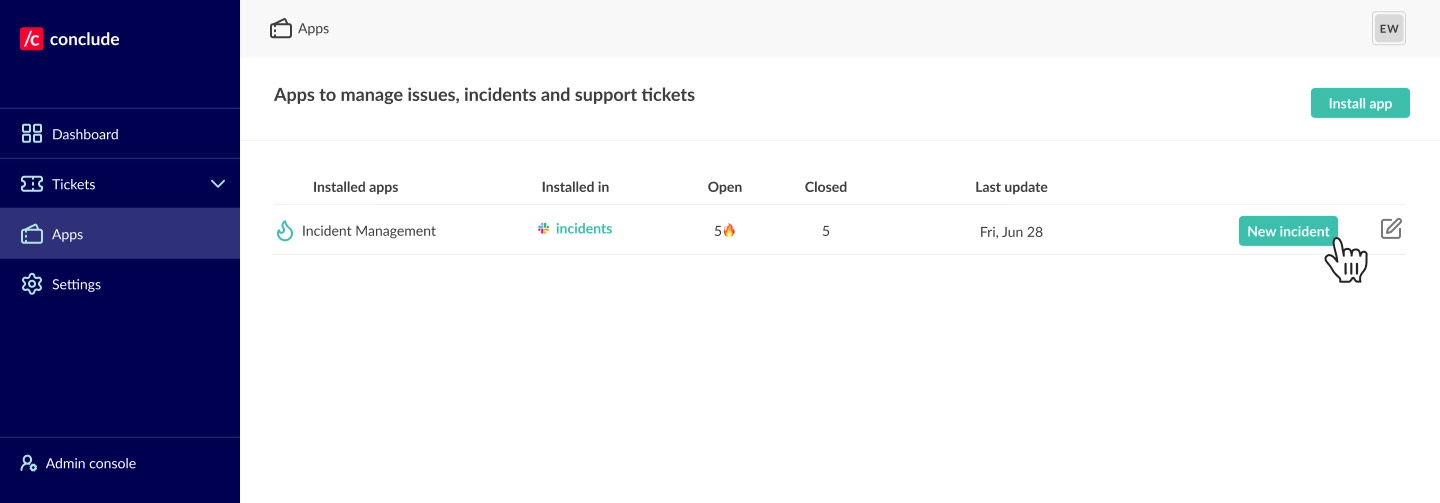The image size is (1440, 503).
Task: Click the Last update column header
Action: [1011, 187]
